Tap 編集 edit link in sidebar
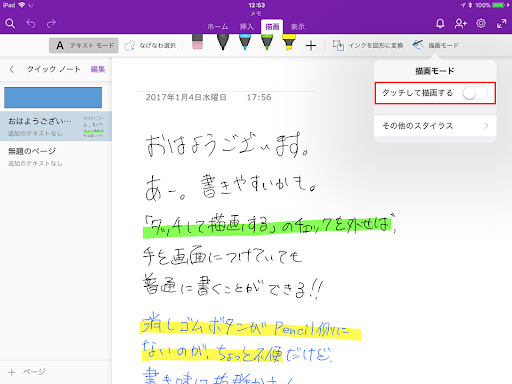 coord(98,69)
